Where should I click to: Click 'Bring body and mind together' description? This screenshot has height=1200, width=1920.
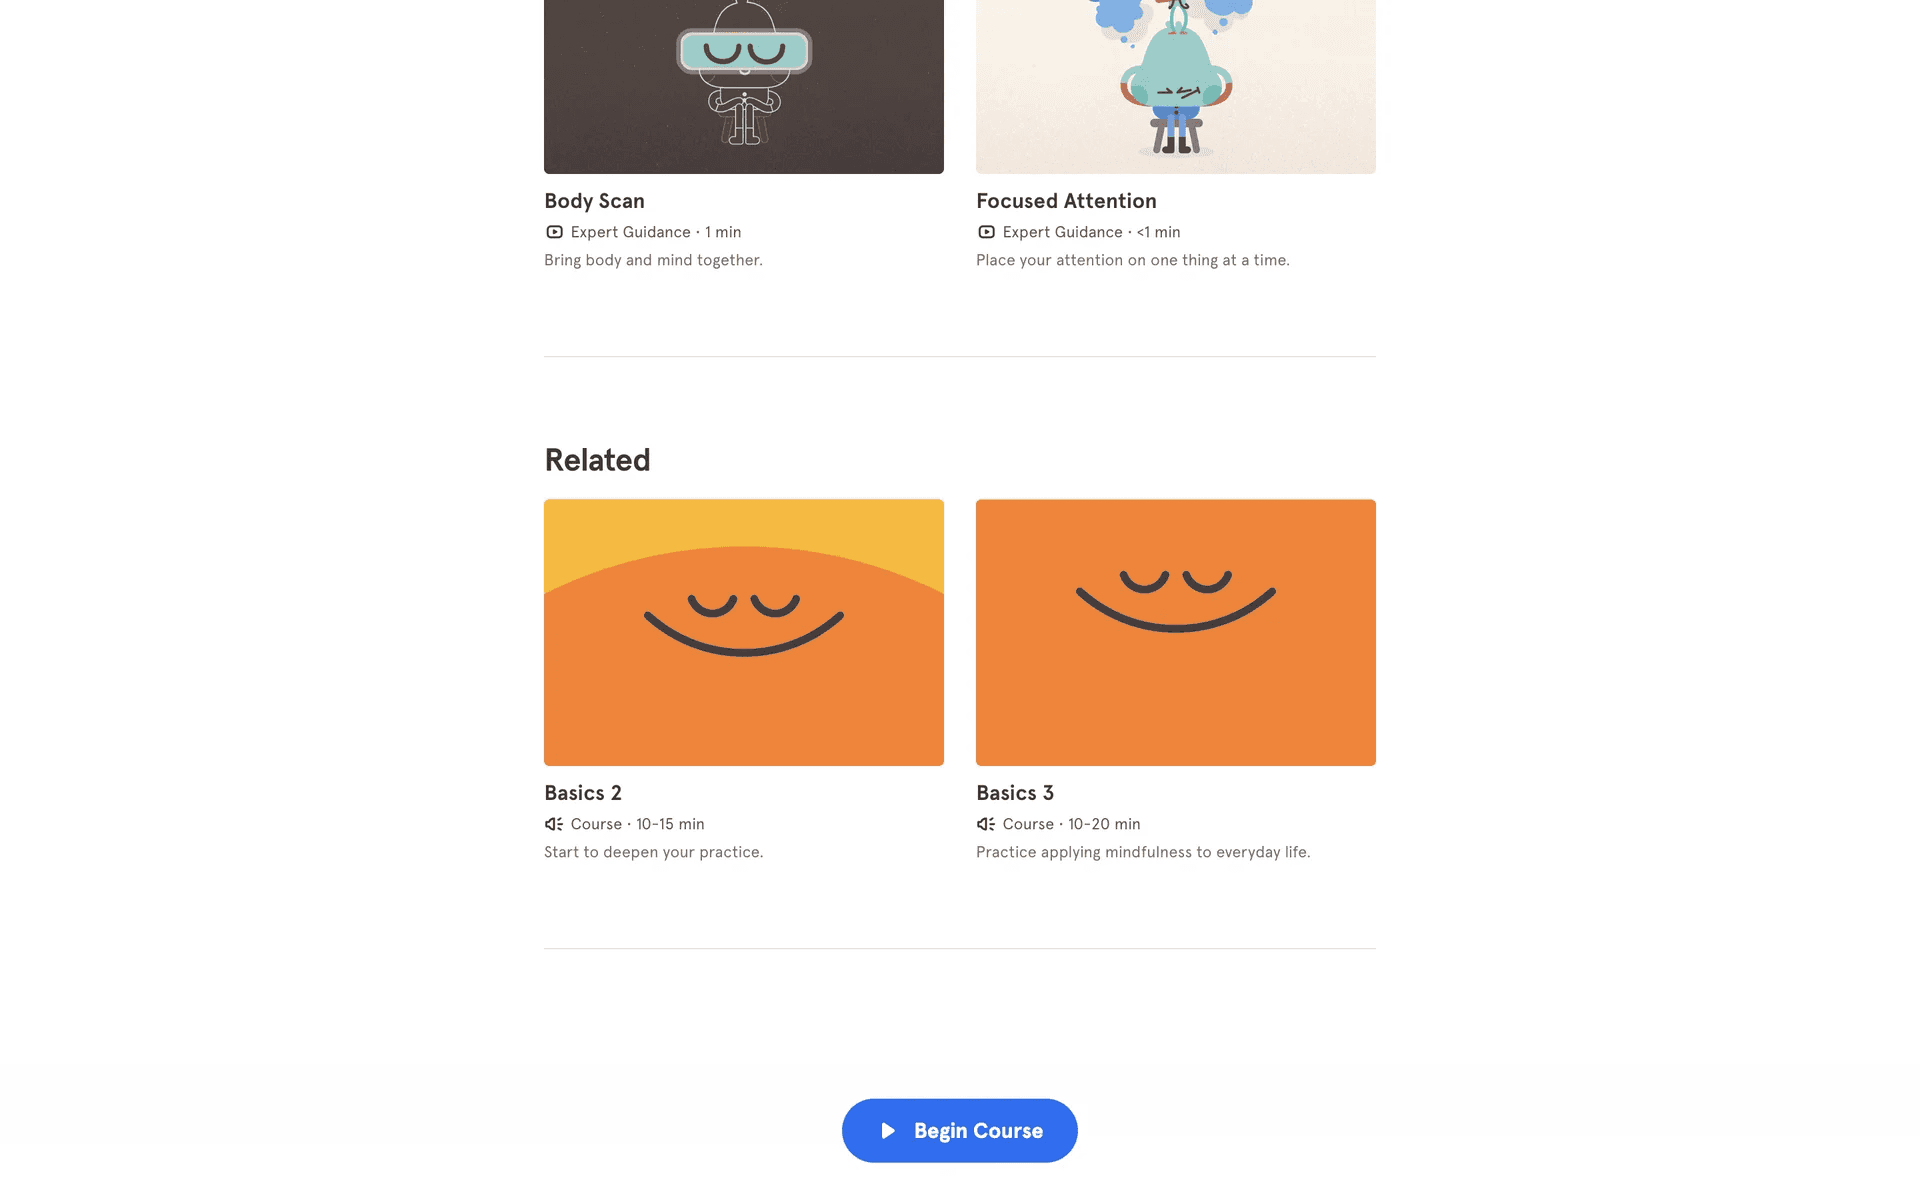(x=653, y=260)
